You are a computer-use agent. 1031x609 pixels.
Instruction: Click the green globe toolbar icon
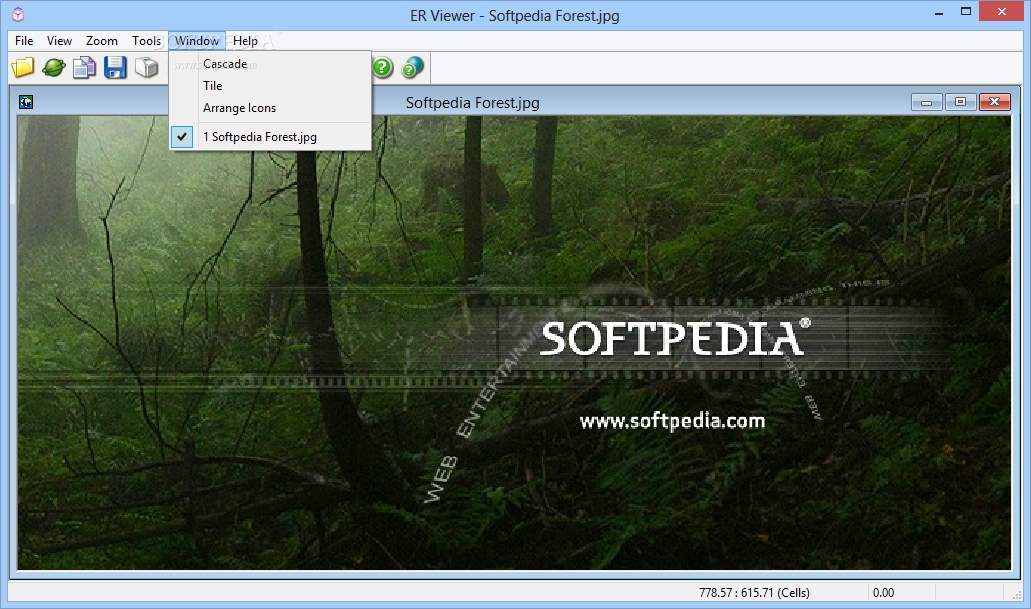click(54, 67)
